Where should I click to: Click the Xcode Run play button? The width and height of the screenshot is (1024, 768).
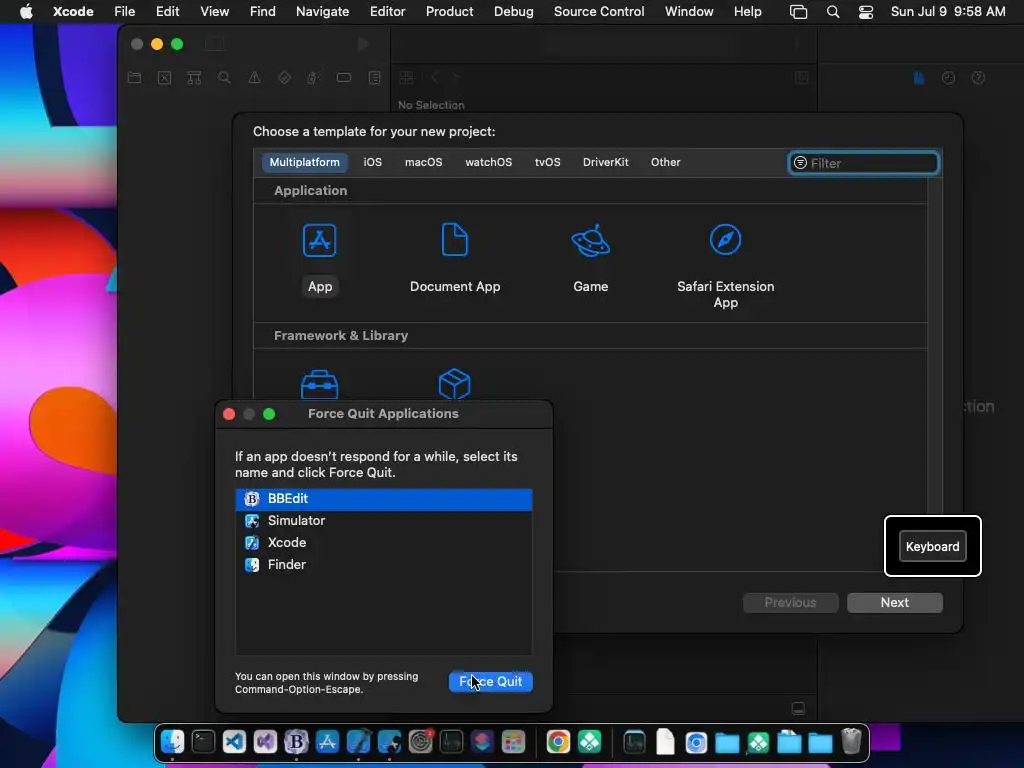pos(363,44)
